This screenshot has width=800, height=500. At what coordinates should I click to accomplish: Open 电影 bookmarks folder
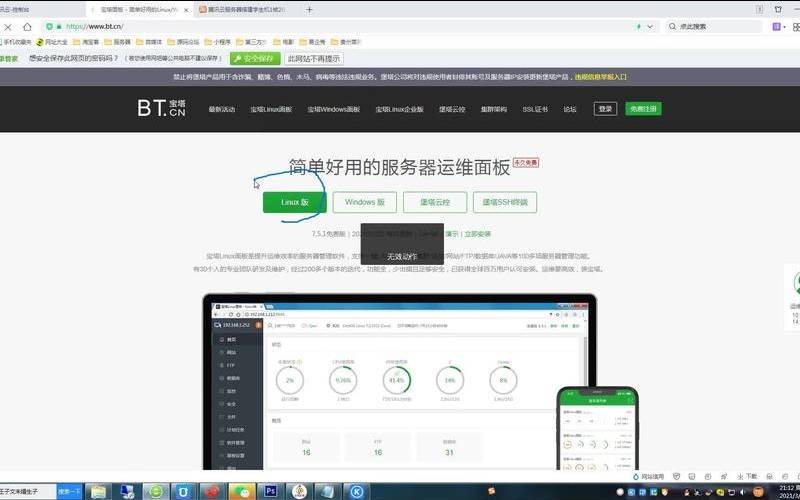[x=284, y=42]
